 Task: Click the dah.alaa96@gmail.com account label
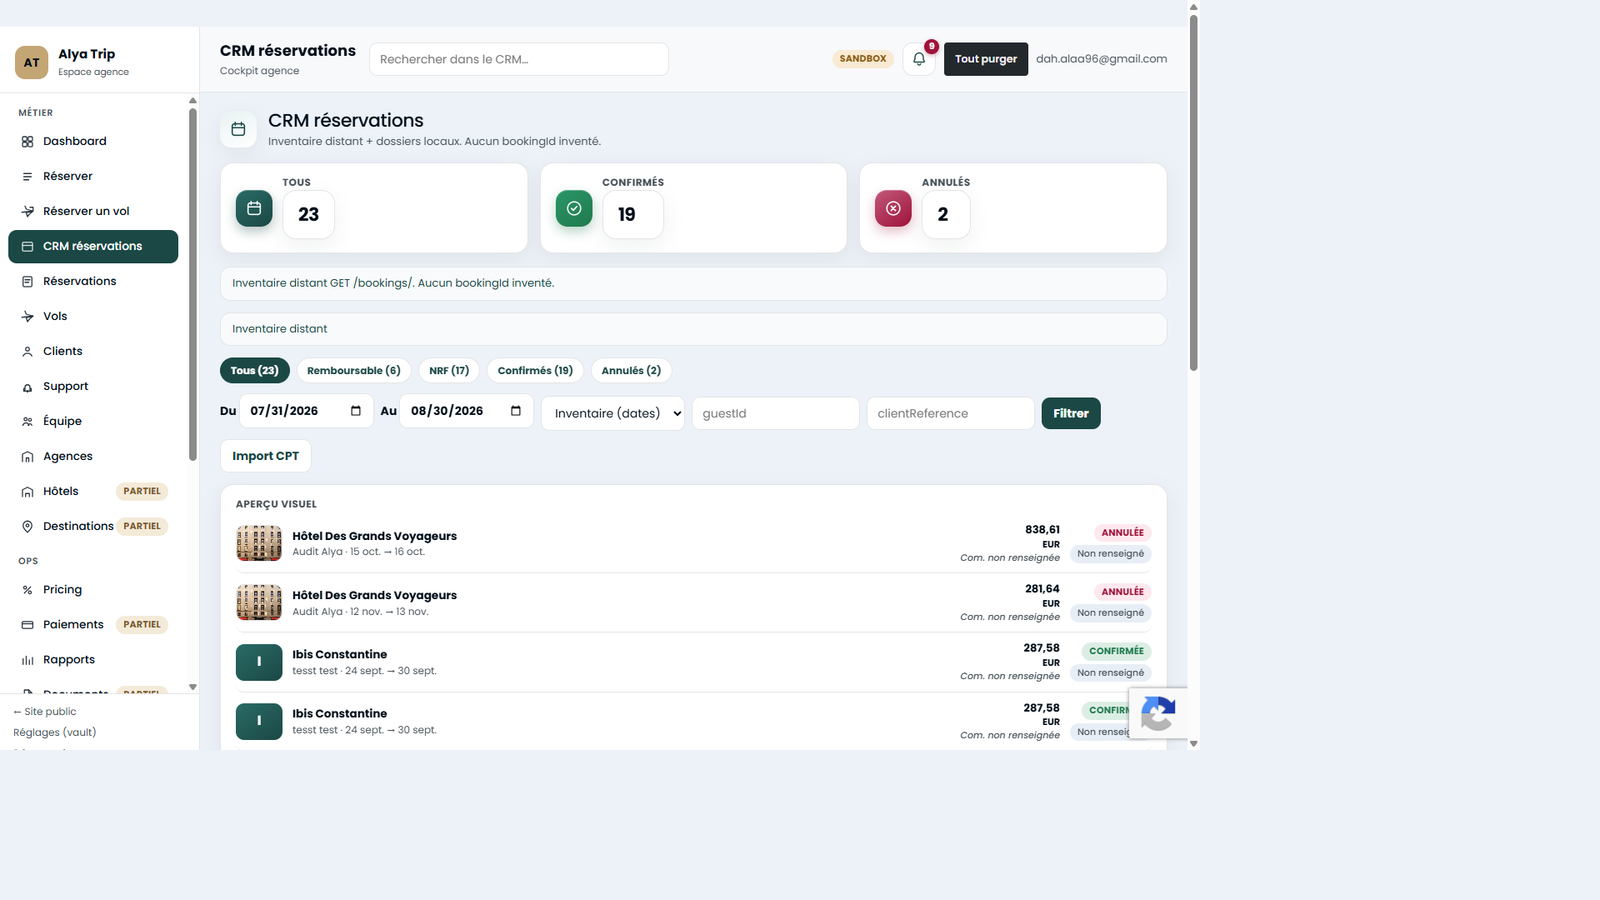[1101, 59]
